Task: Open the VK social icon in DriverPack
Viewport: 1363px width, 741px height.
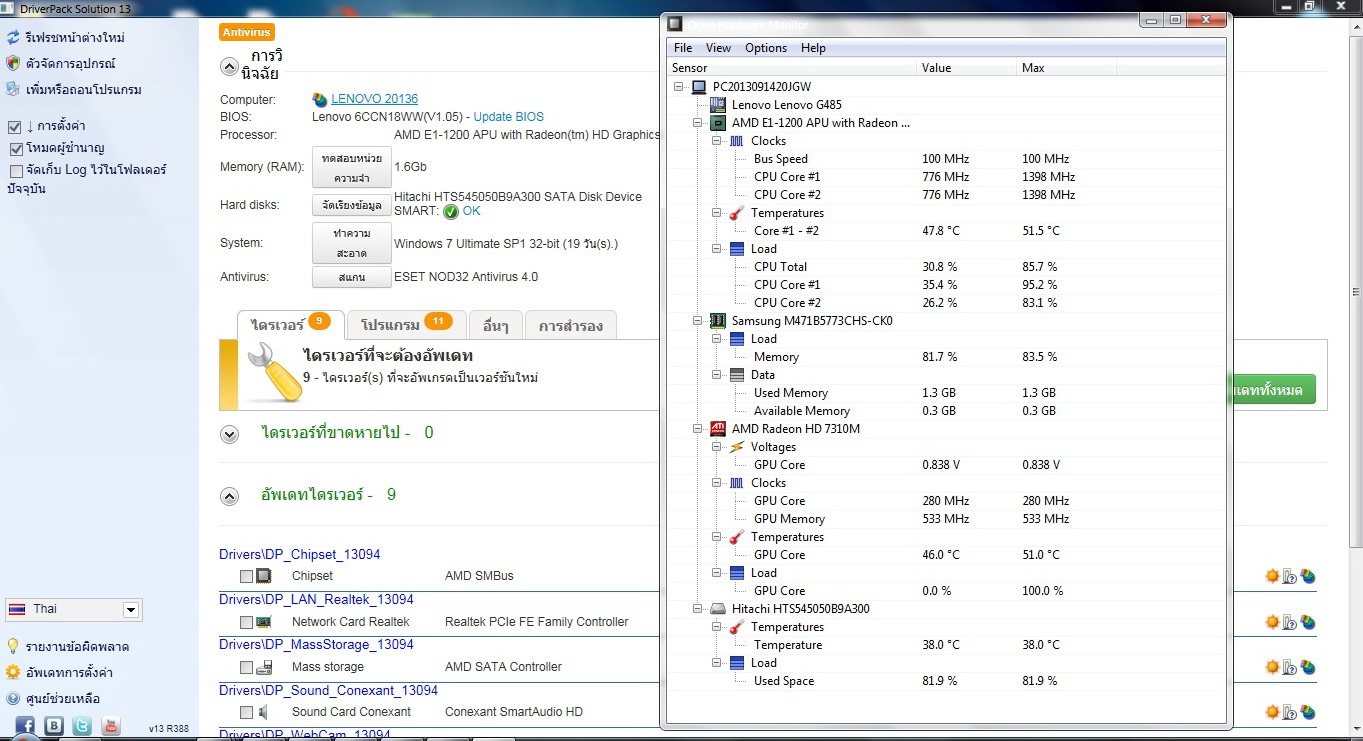Action: coord(54,726)
